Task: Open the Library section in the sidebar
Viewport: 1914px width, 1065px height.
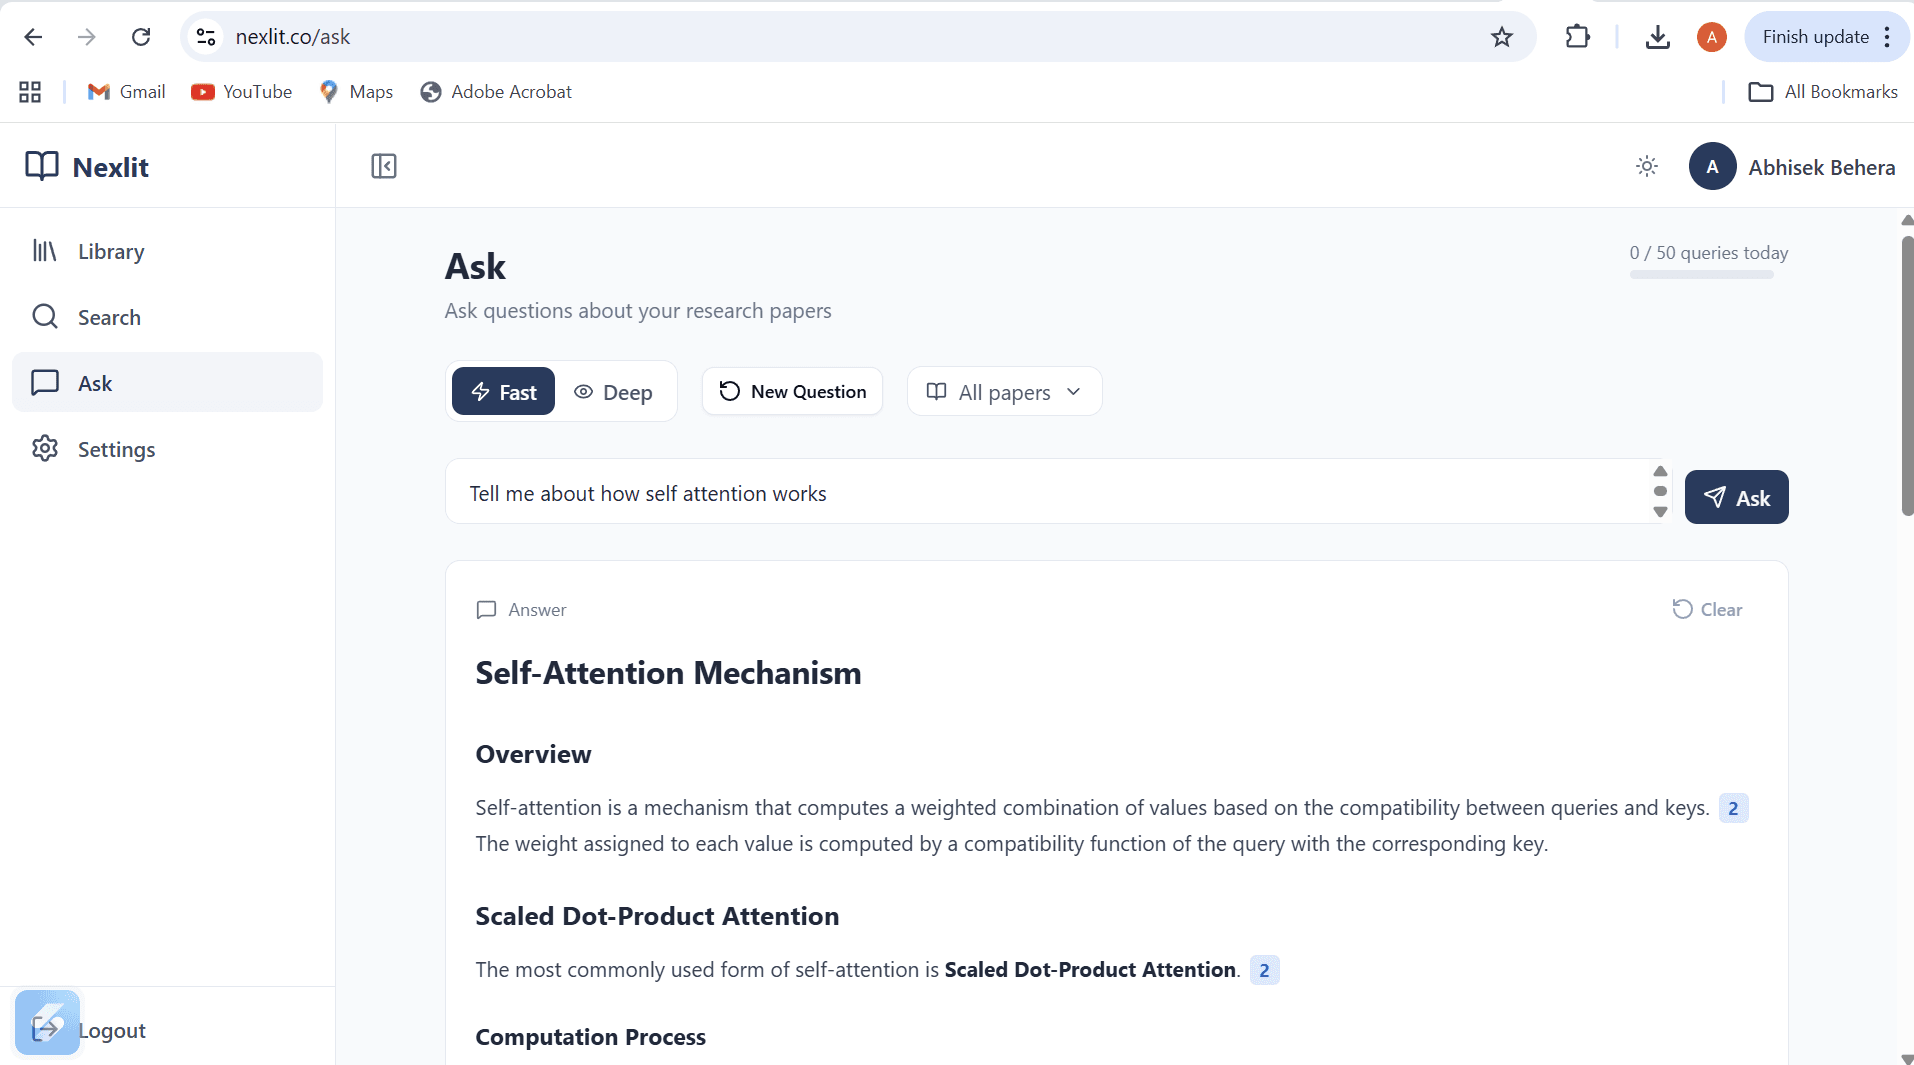Action: (x=110, y=251)
